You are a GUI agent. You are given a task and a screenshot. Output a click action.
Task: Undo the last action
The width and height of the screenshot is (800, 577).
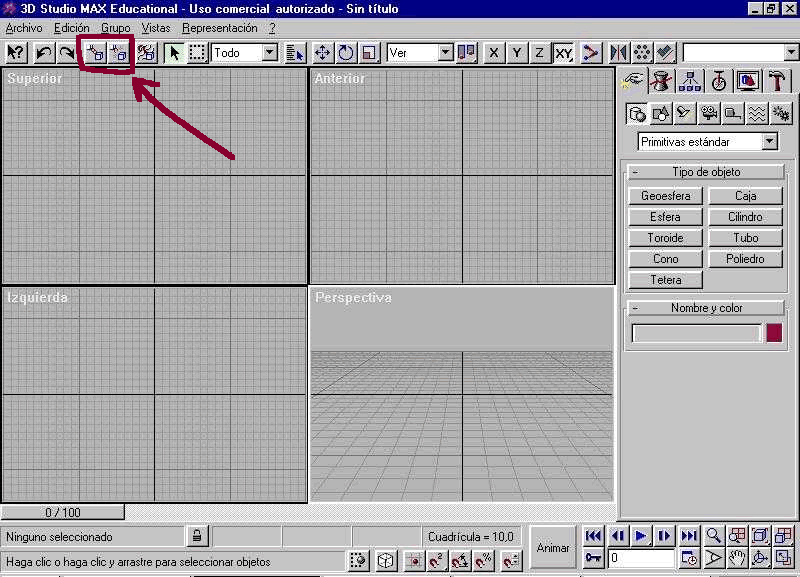(44, 53)
